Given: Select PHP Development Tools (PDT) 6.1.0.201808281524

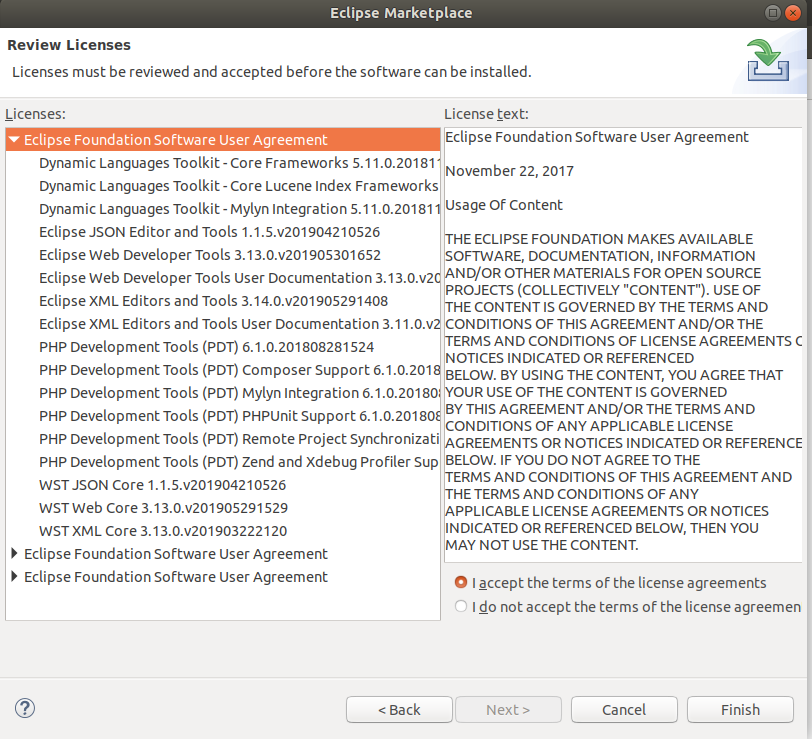Looking at the screenshot, I should (207, 347).
